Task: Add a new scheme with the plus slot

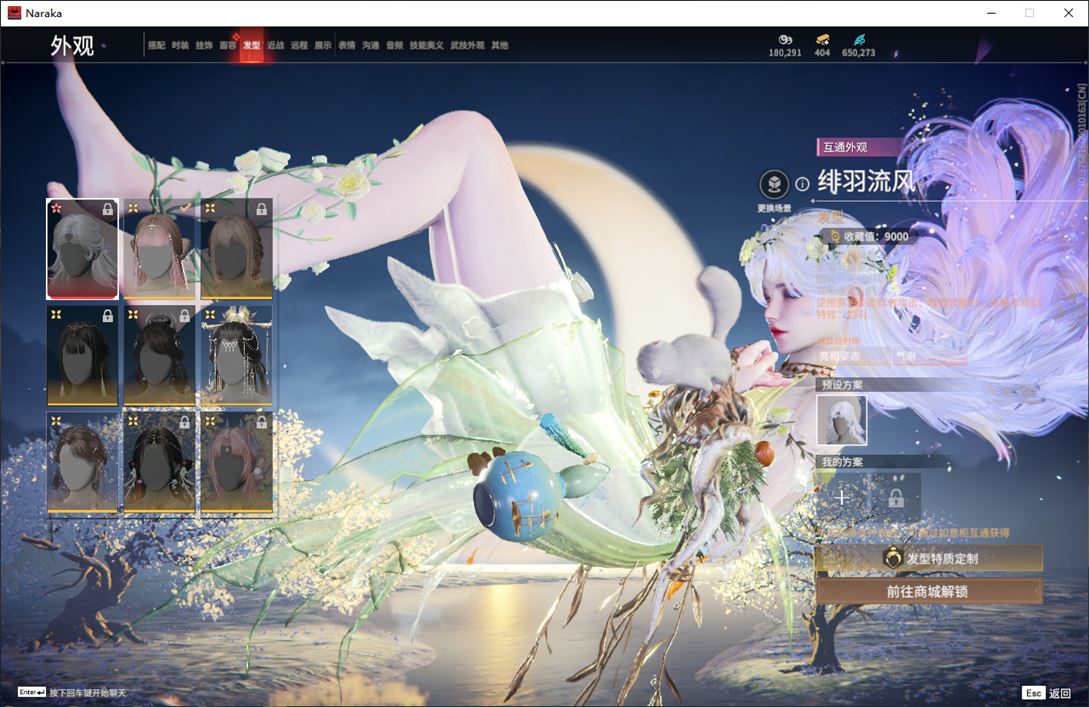Action: [842, 497]
